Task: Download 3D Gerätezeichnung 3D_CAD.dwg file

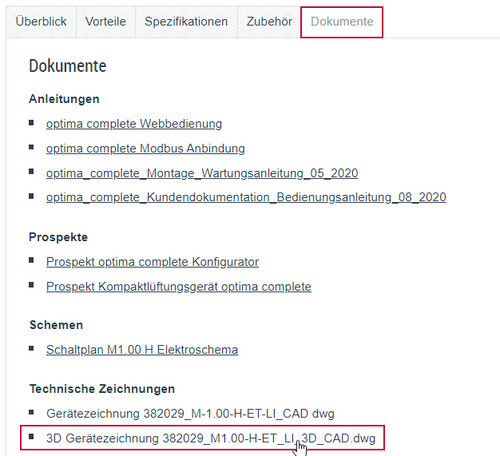Action: [211, 438]
